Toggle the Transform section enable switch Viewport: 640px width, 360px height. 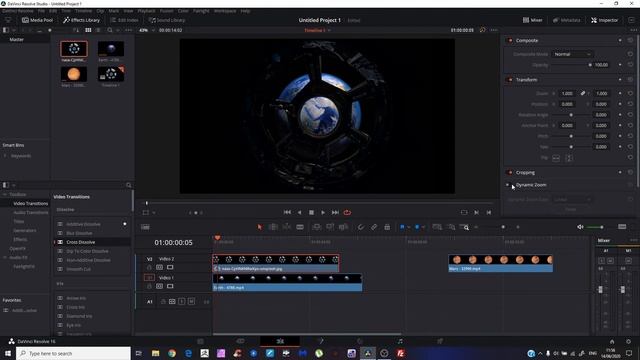point(510,80)
